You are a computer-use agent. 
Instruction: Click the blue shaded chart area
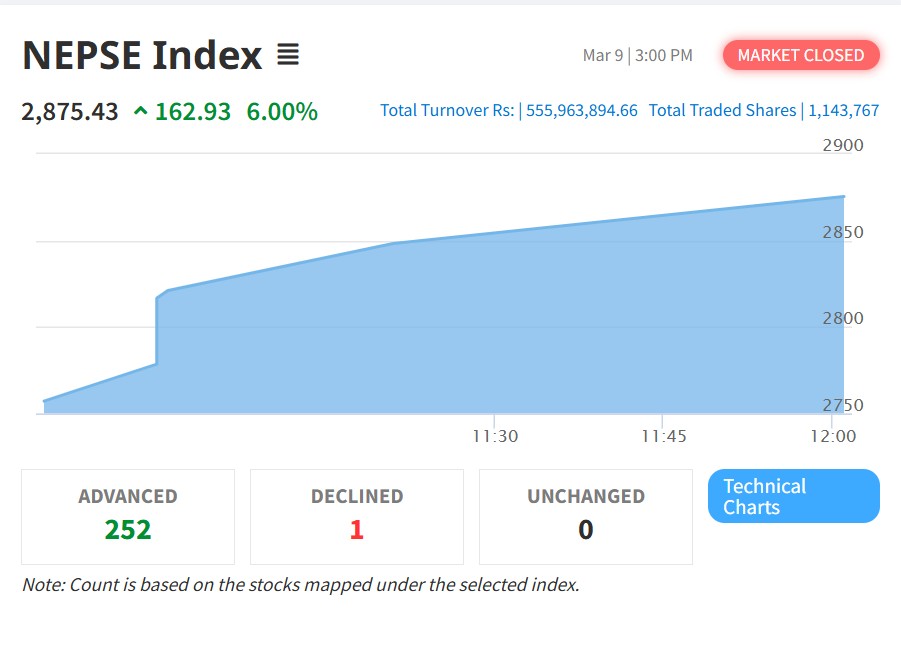pos(500,330)
